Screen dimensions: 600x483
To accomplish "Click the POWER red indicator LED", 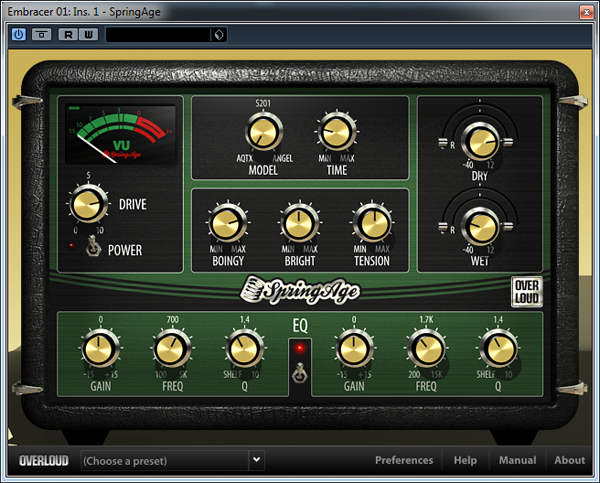I will (71, 246).
